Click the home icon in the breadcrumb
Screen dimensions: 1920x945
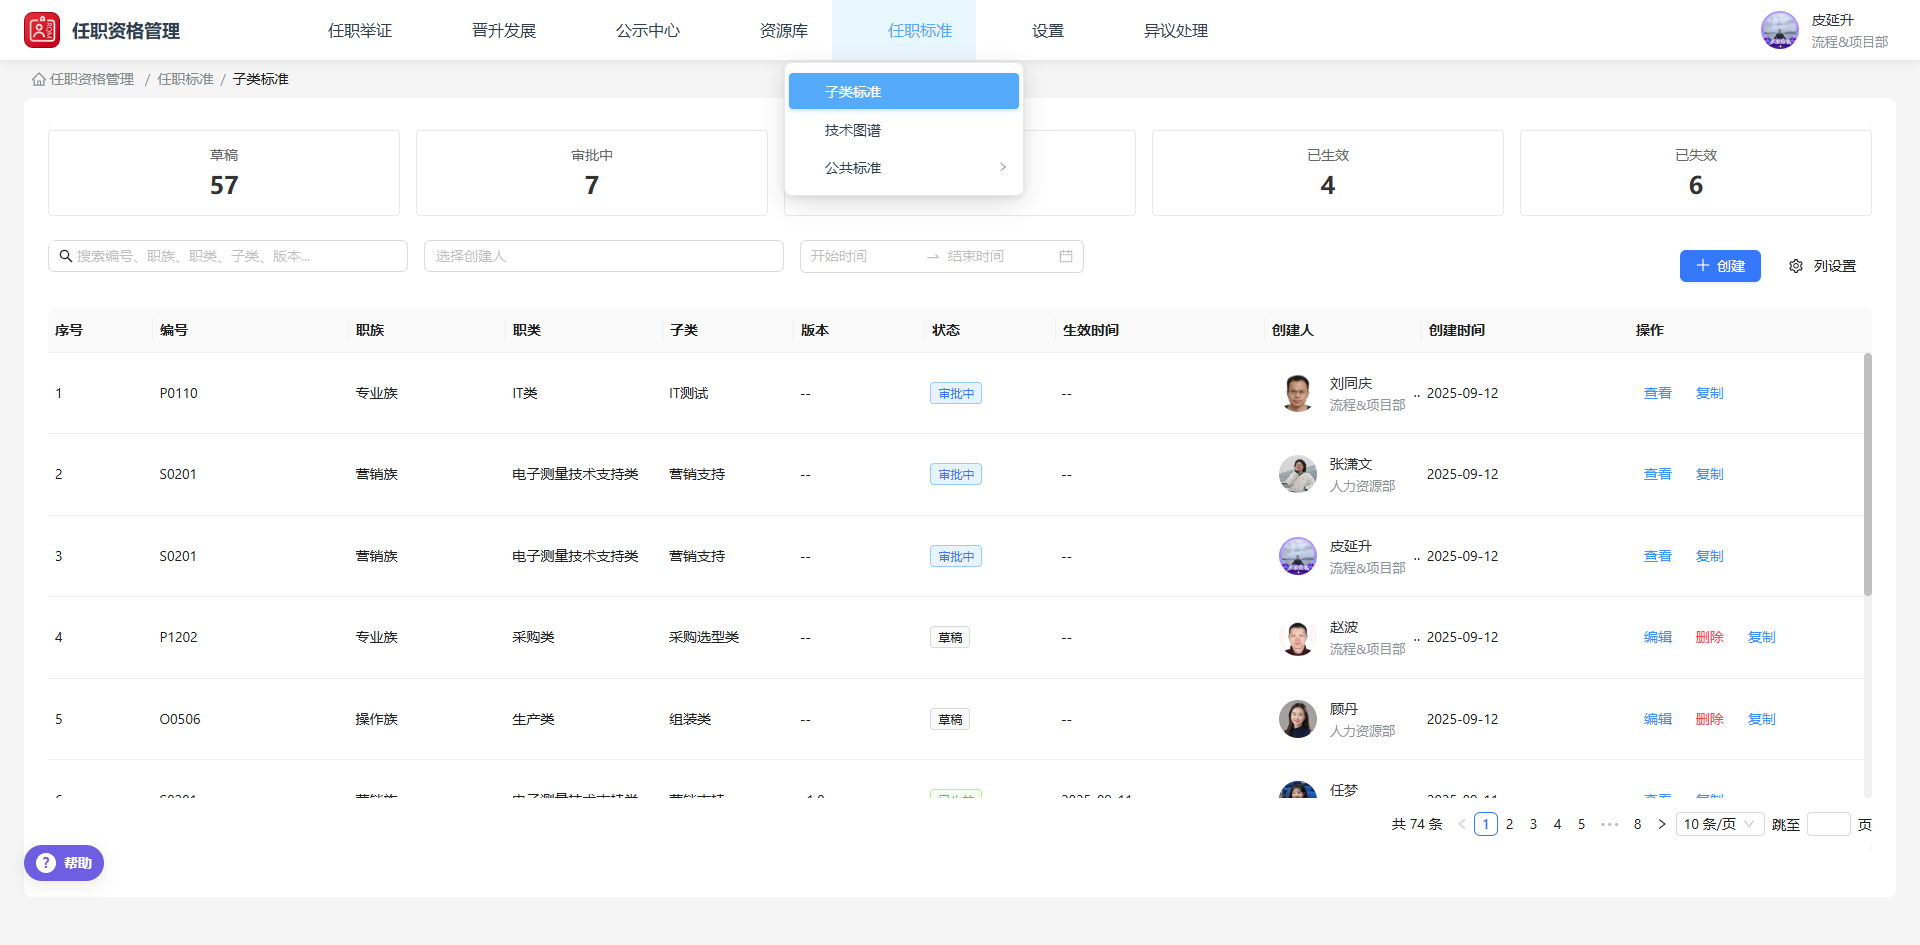[38, 78]
